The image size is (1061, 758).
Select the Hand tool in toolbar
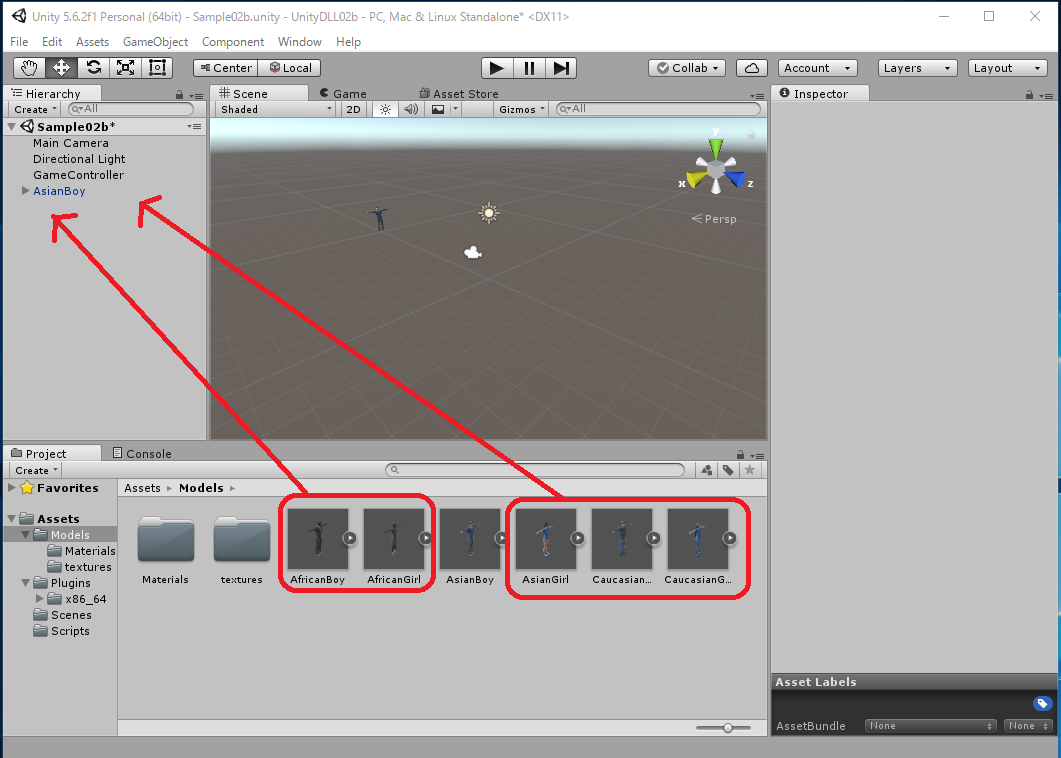click(x=29, y=68)
